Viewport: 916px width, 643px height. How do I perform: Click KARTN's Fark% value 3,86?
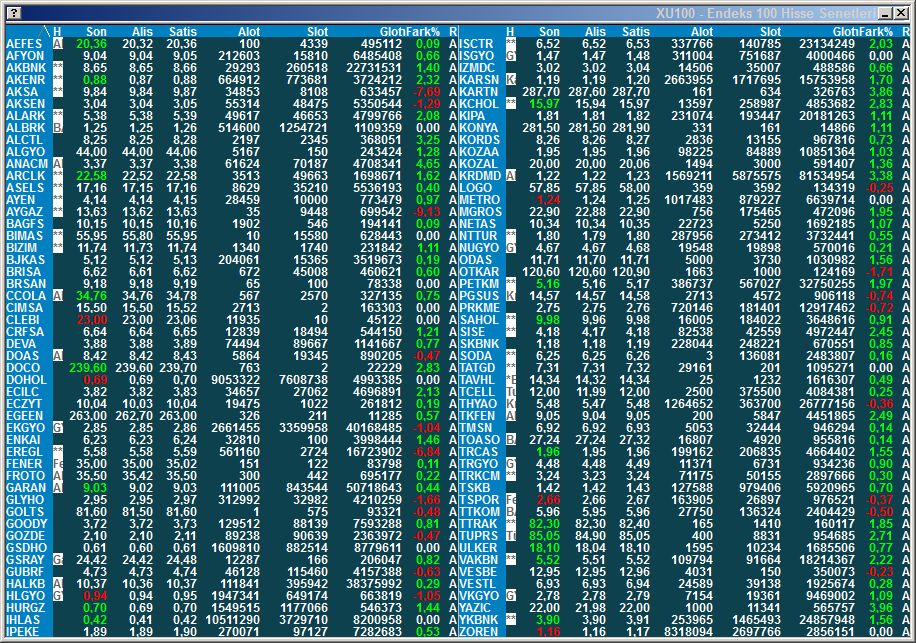(880, 92)
